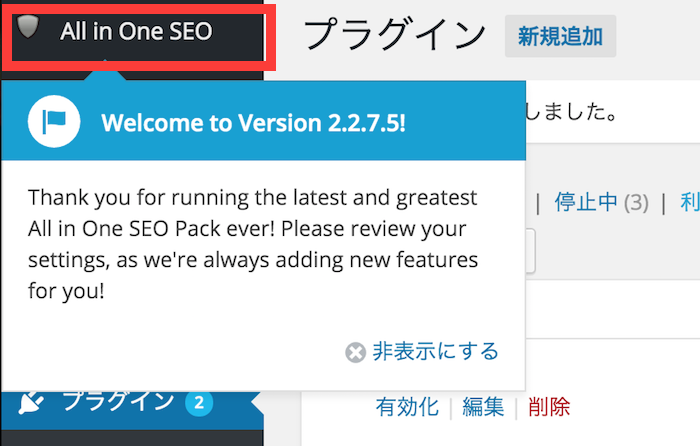The width and height of the screenshot is (700, 446).
Task: Click the partly hidden bulk action dropdown edge
Action: click(x=530, y=251)
